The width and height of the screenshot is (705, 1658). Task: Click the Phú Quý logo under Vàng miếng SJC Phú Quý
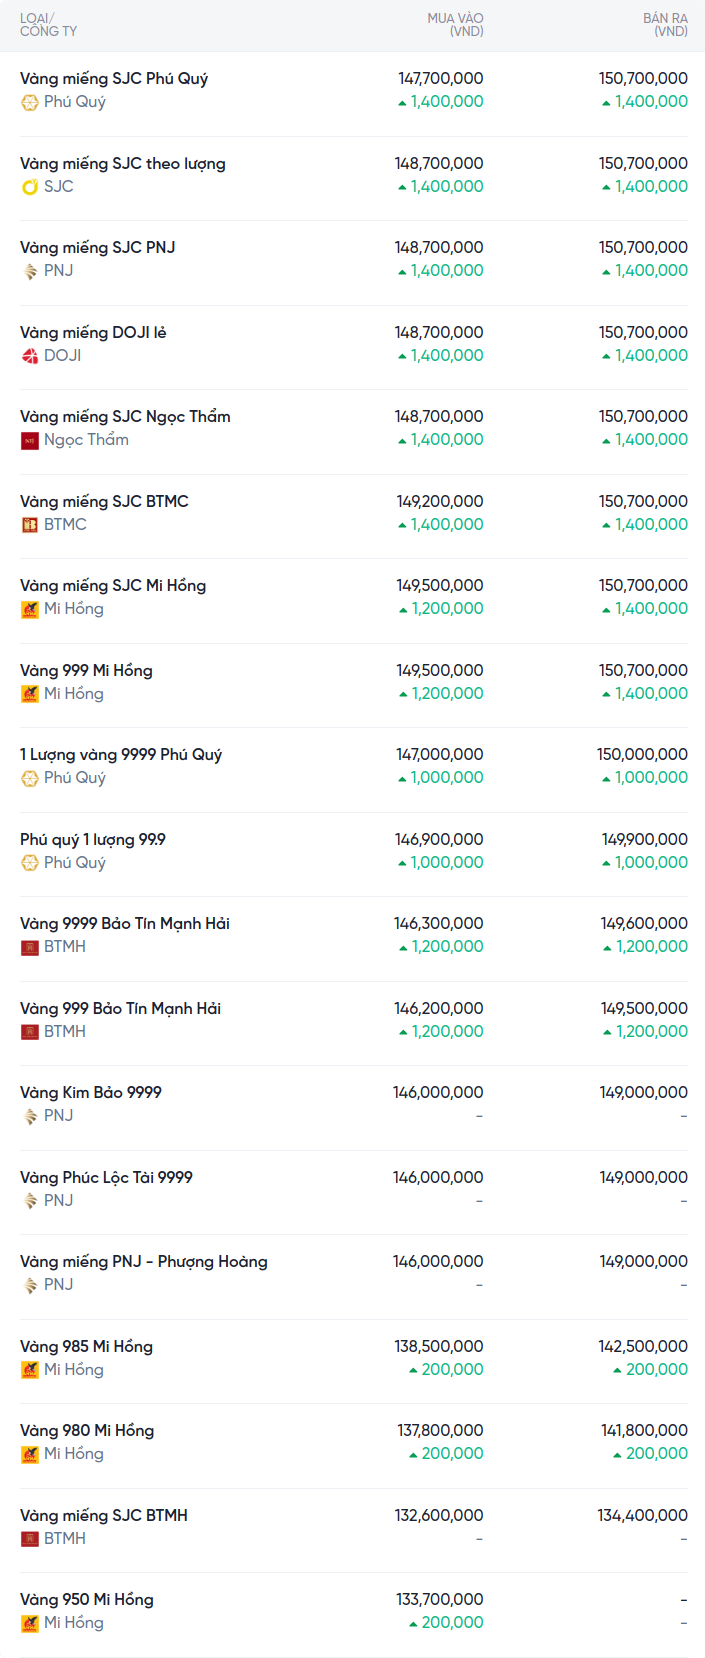[30, 102]
